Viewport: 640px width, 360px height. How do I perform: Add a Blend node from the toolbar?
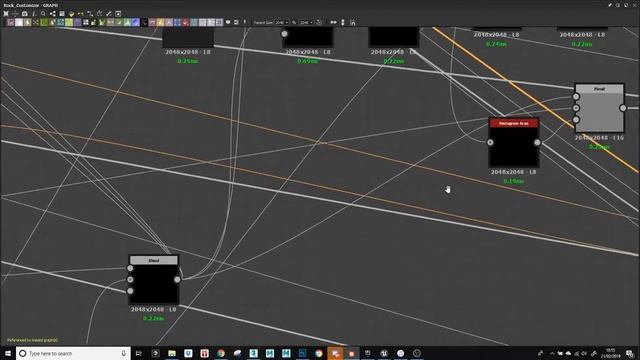(19, 22)
